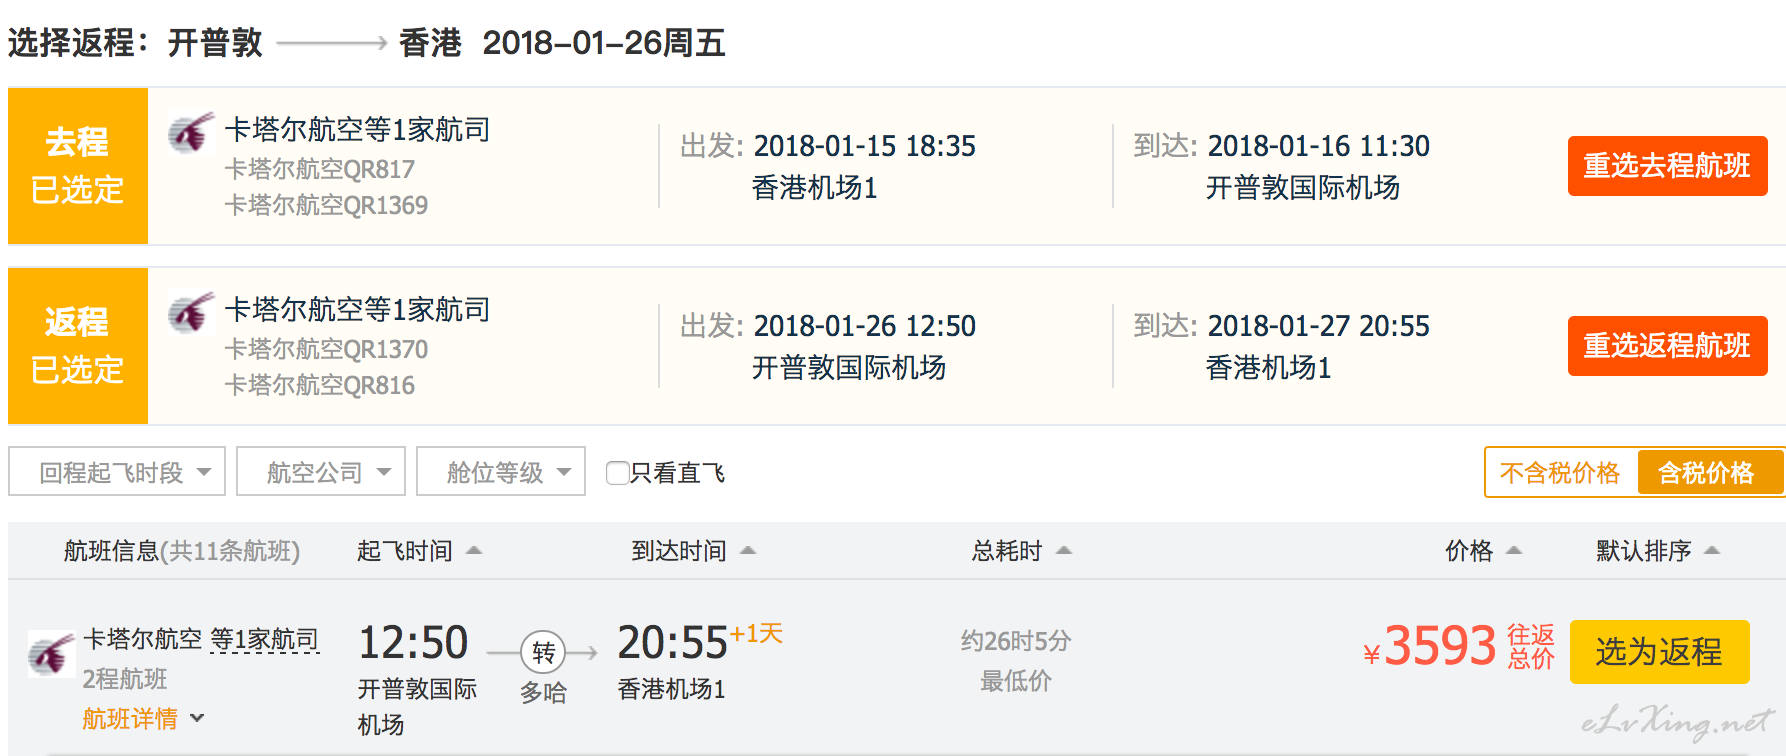Switch to 不含税价格 tax-excluded prices
The image size is (1786, 756).
(x=1560, y=472)
